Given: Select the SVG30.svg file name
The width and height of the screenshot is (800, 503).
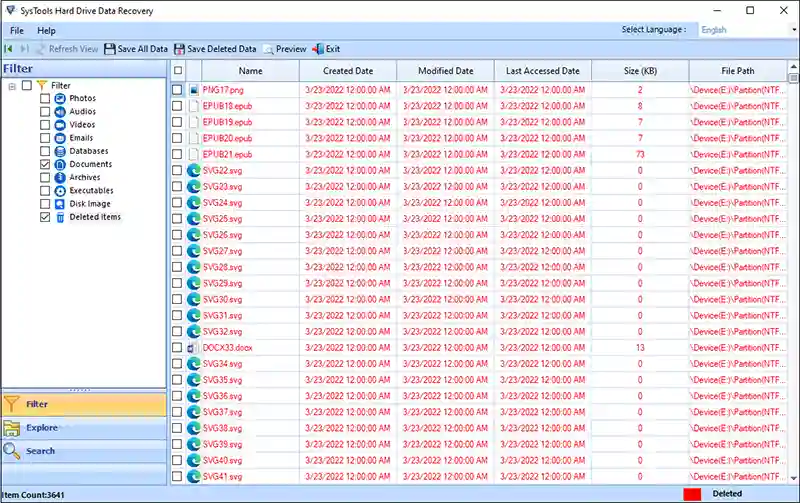Looking at the screenshot, I should [222, 299].
